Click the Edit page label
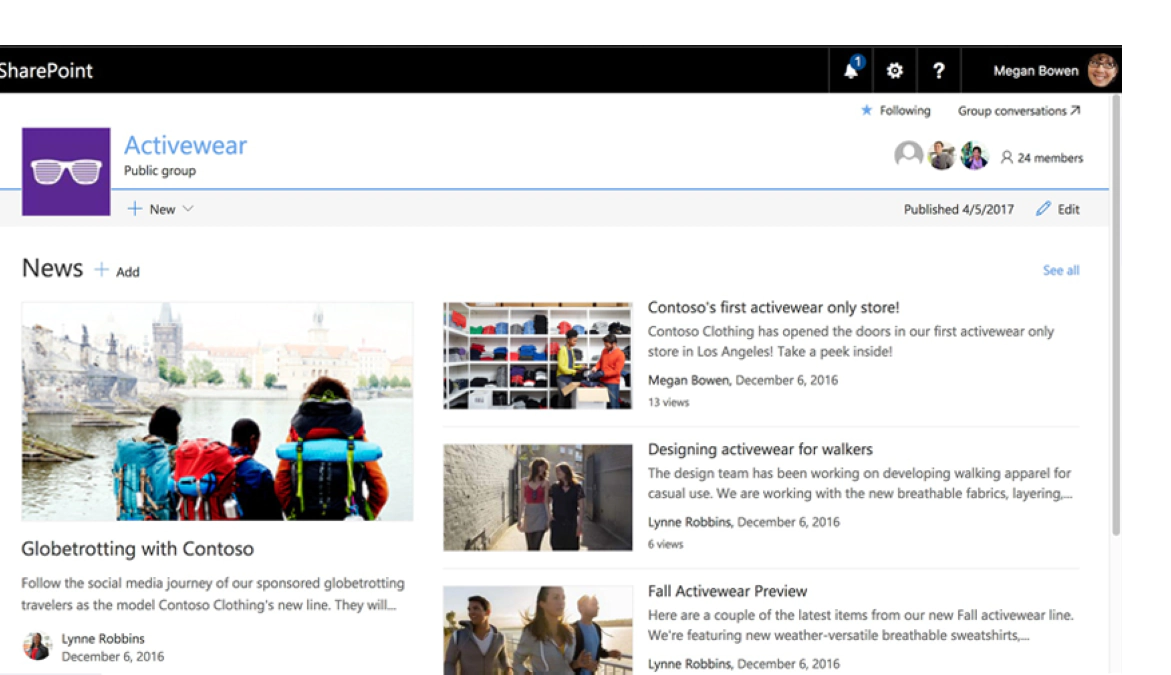Image resolution: width=1171 pixels, height=675 pixels. click(1069, 210)
